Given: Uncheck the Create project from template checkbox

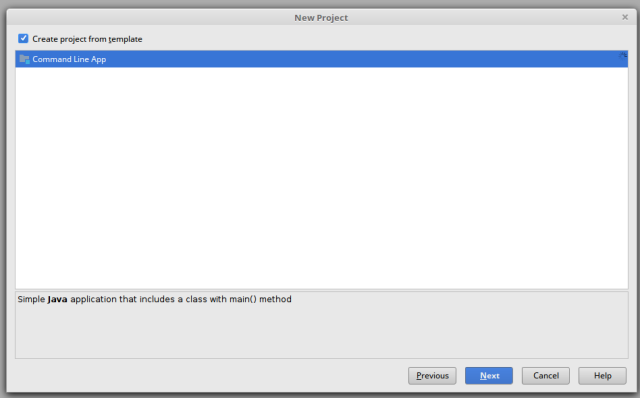Looking at the screenshot, I should (23, 38).
